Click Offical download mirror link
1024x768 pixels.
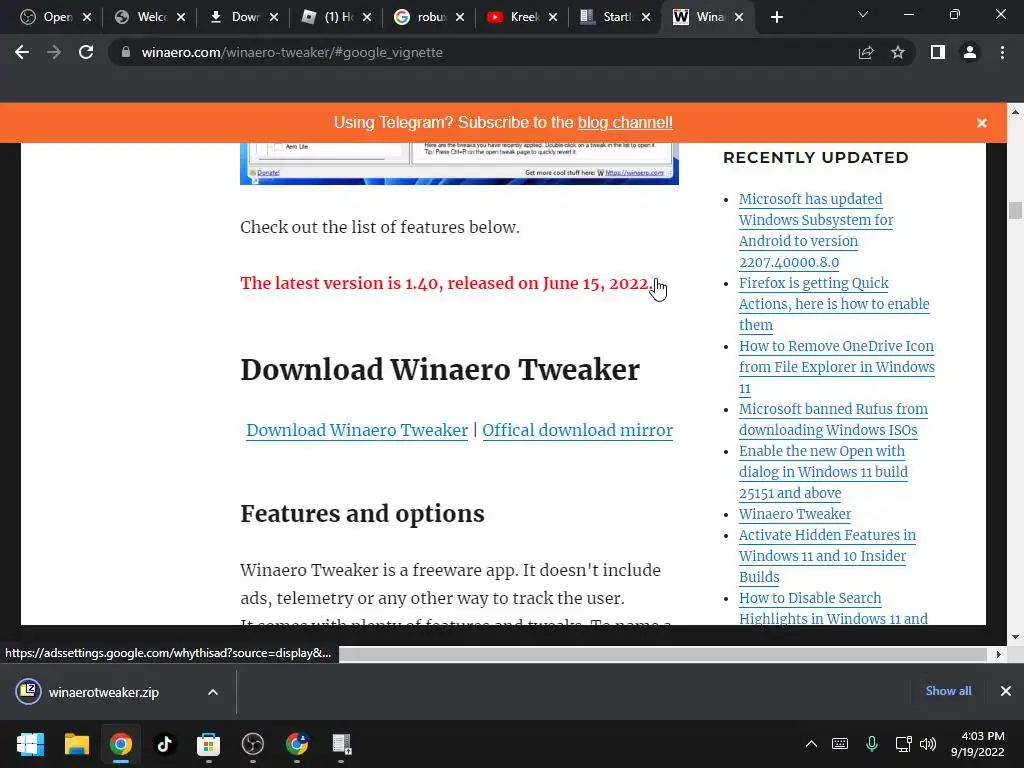coord(577,430)
